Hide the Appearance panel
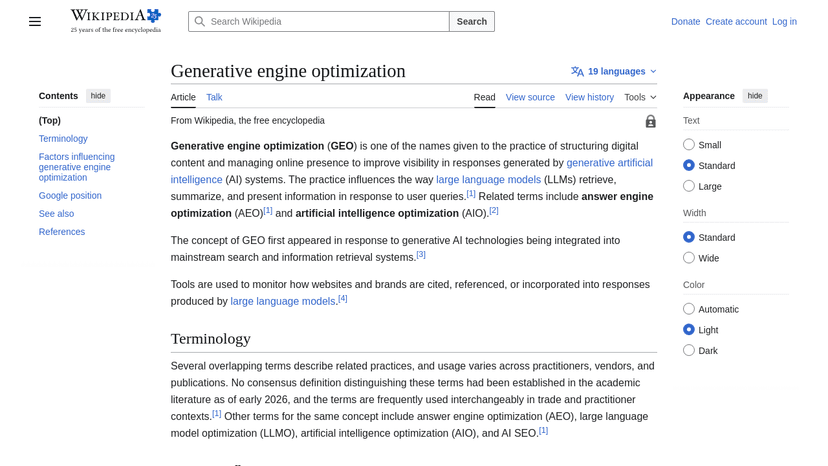Image resolution: width=828 pixels, height=466 pixels. 755,96
